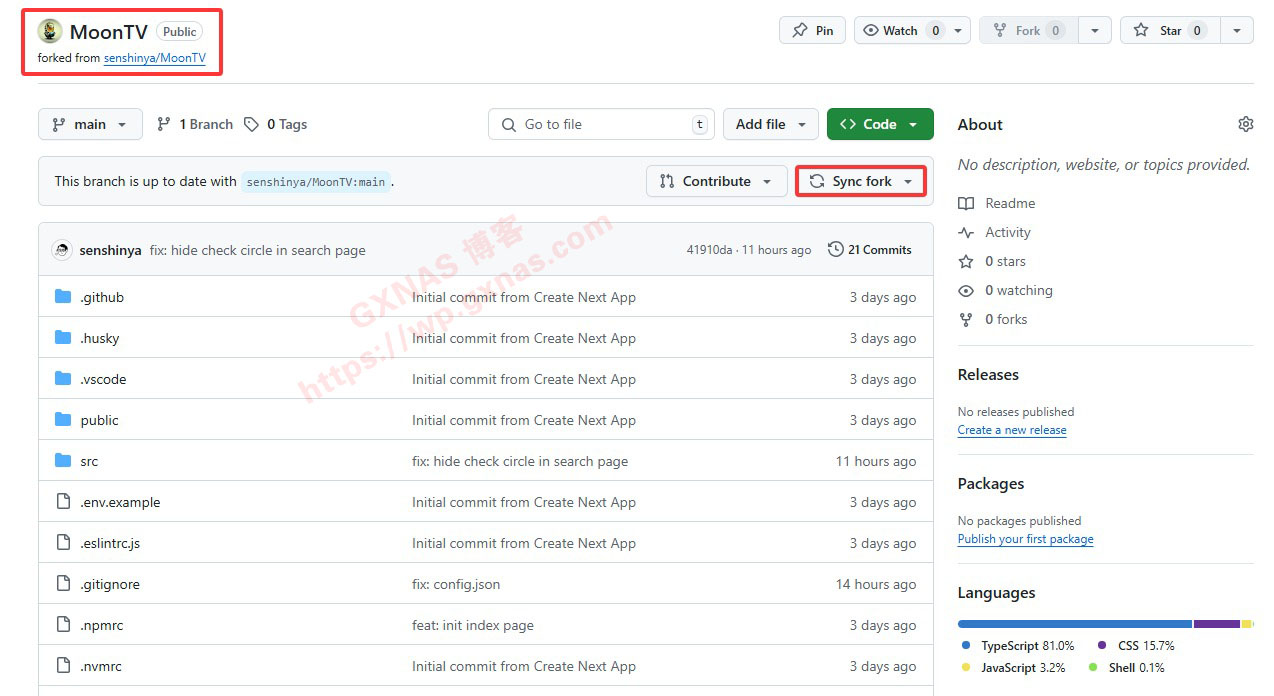Click the watching eye icon in About
1274x696 pixels.
966,290
